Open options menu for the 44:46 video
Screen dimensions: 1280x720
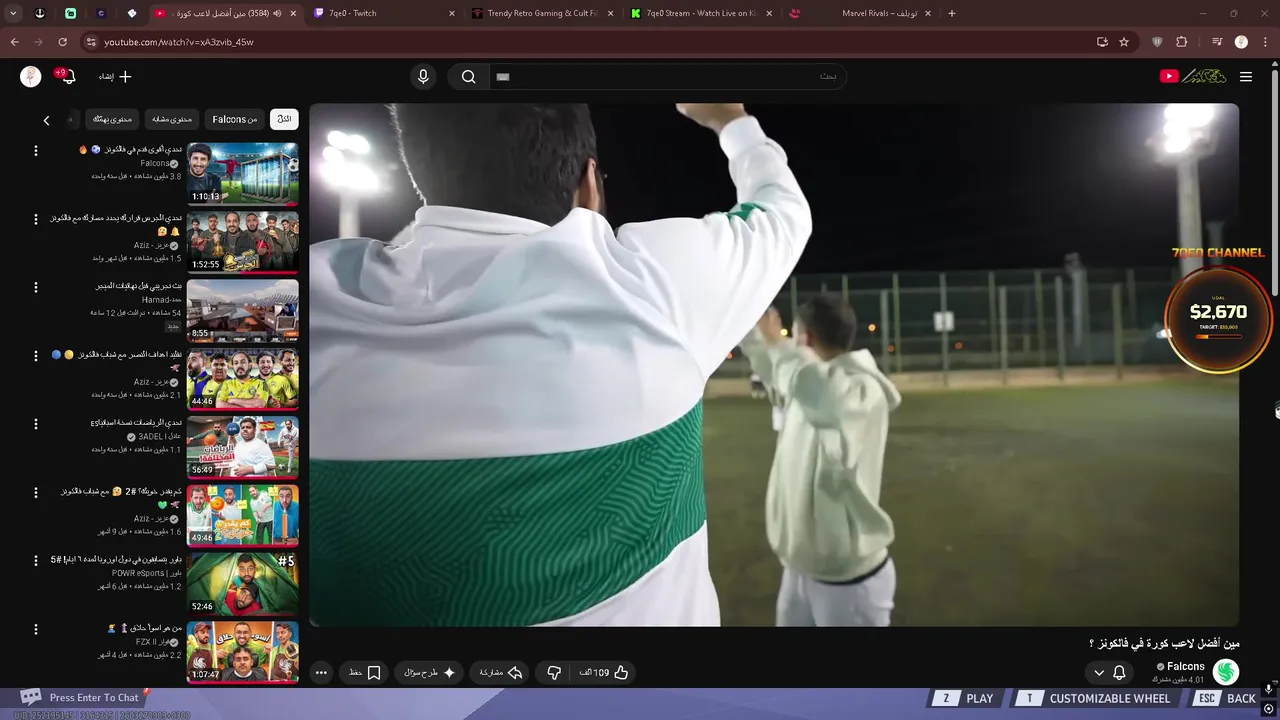pyautogui.click(x=36, y=355)
